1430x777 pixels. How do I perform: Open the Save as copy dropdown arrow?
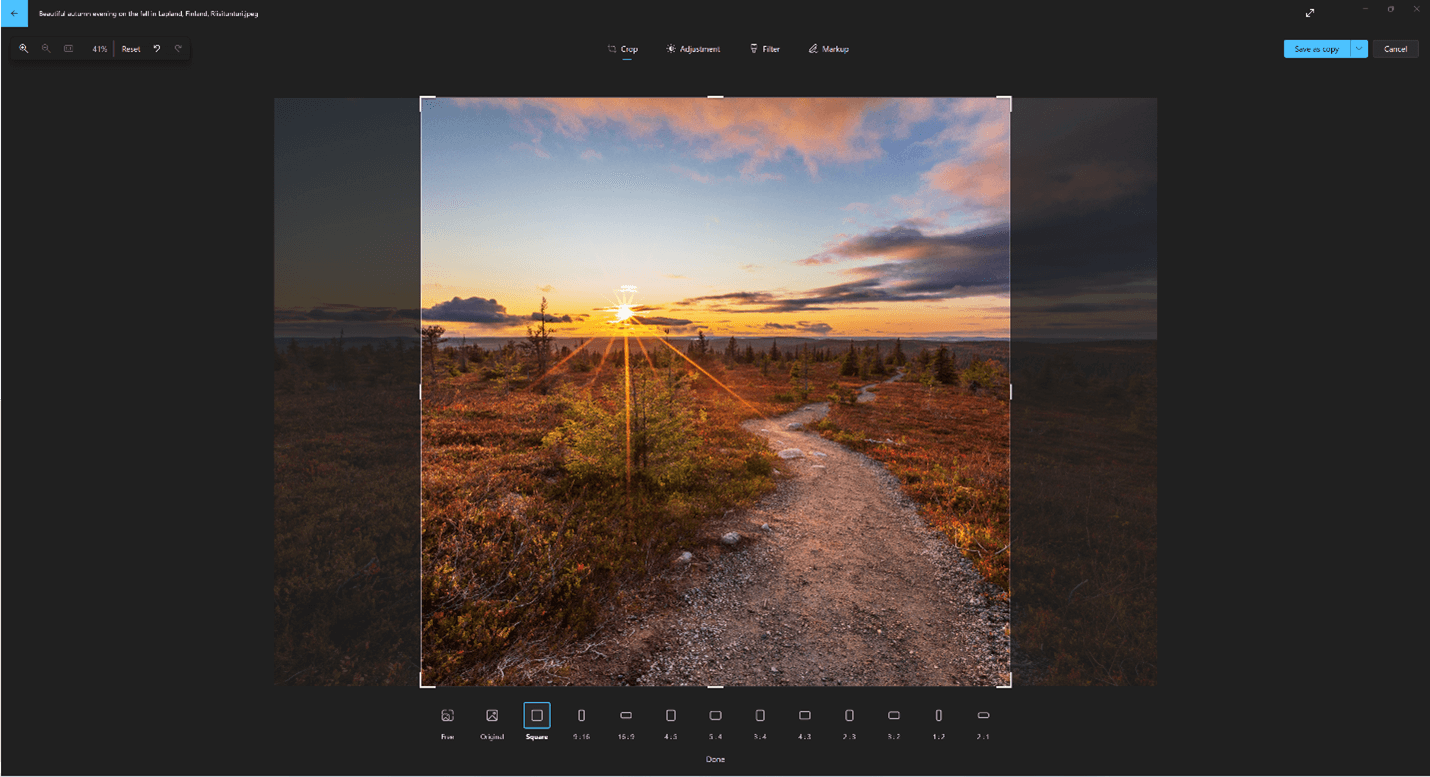[x=1358, y=48]
